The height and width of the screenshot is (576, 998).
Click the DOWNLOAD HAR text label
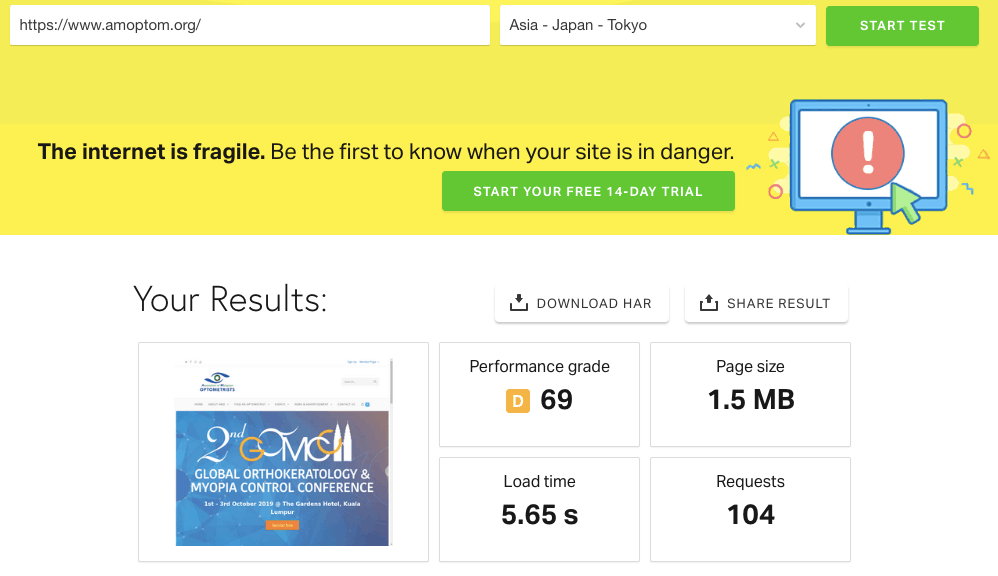click(x=594, y=303)
